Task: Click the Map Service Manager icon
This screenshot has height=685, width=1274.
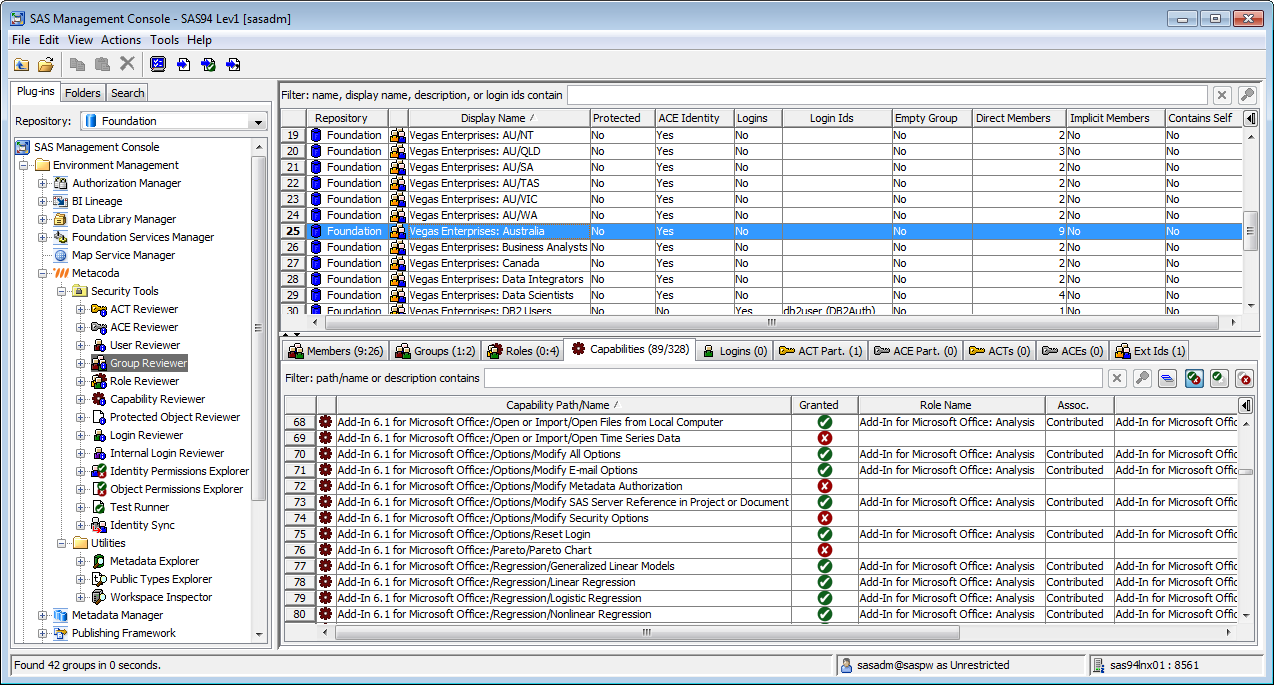Action: [61, 255]
